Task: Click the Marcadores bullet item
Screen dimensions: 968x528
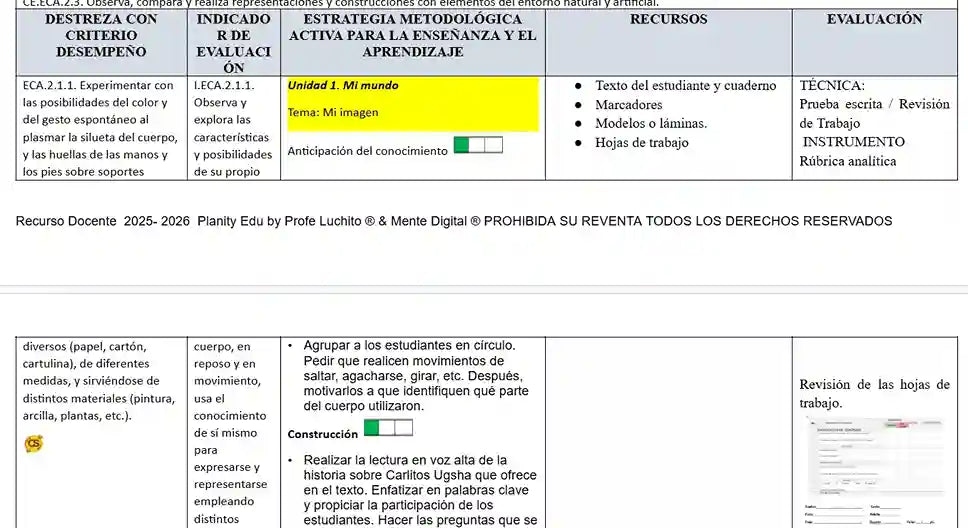Action: [x=628, y=105]
